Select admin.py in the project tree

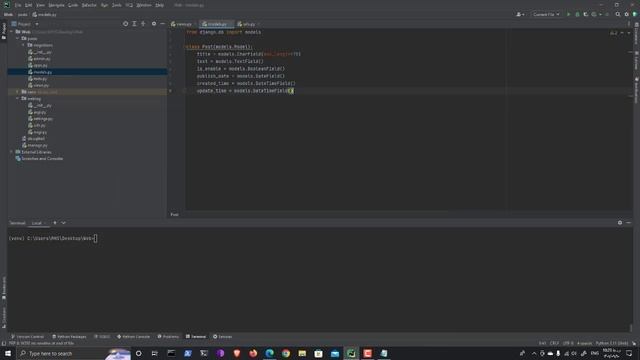tap(39, 58)
